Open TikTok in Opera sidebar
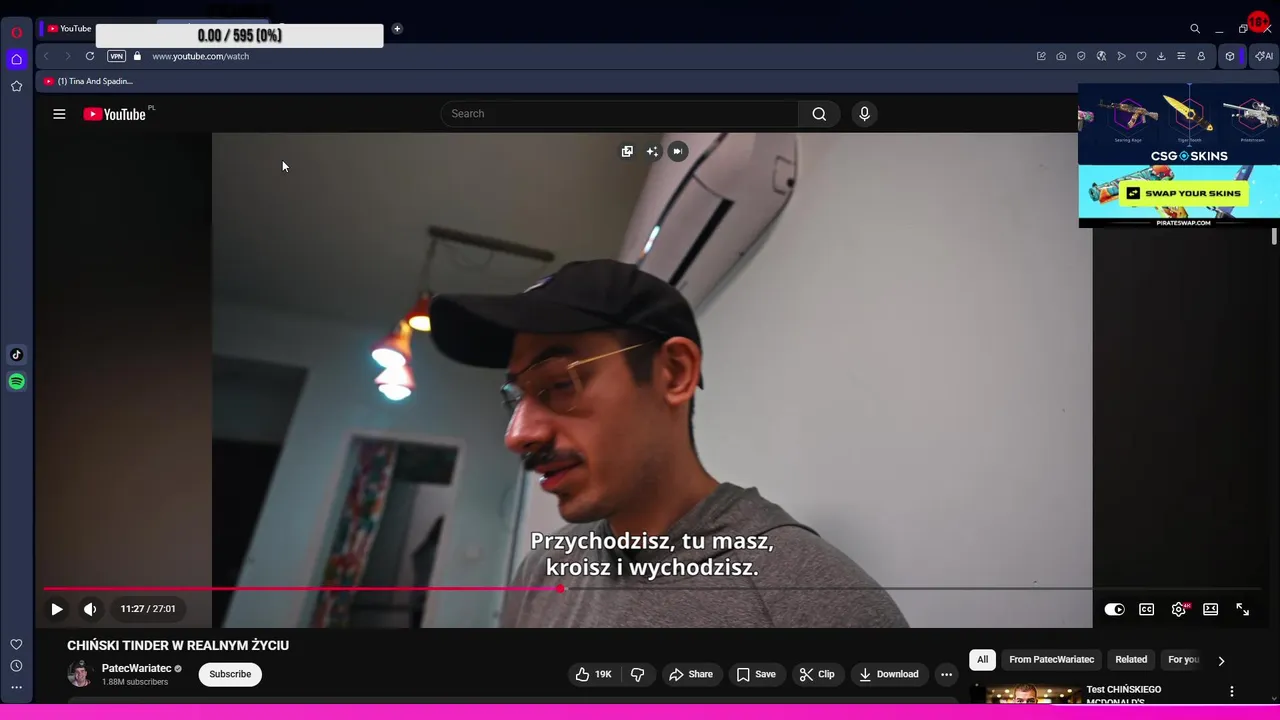 click(17, 354)
